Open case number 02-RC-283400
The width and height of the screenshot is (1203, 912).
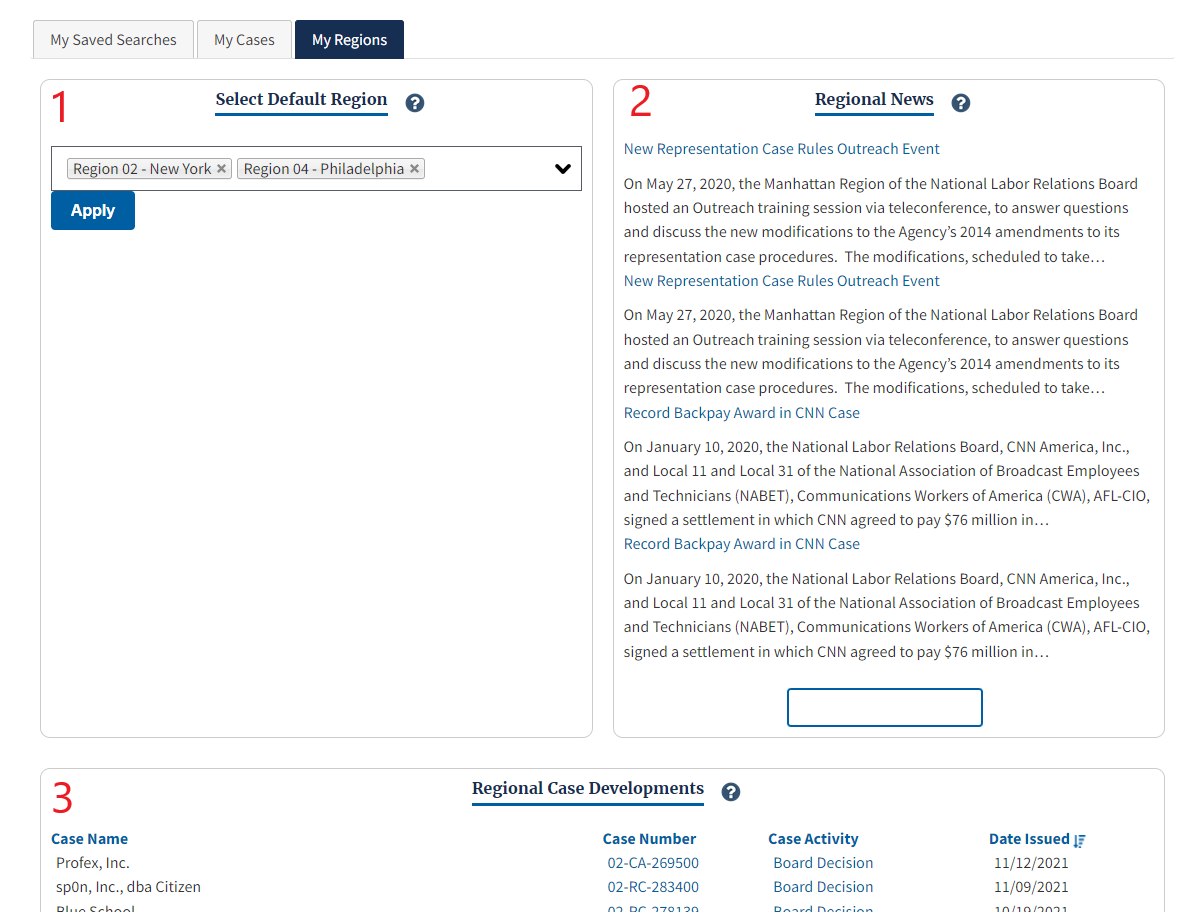[x=653, y=887]
